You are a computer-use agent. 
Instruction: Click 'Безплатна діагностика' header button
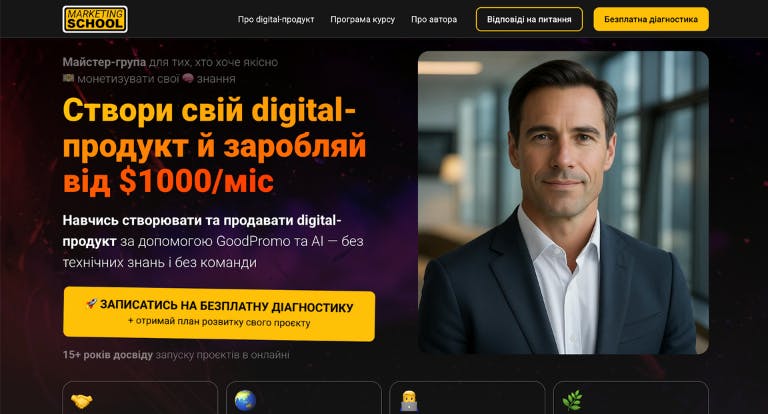[x=651, y=20]
